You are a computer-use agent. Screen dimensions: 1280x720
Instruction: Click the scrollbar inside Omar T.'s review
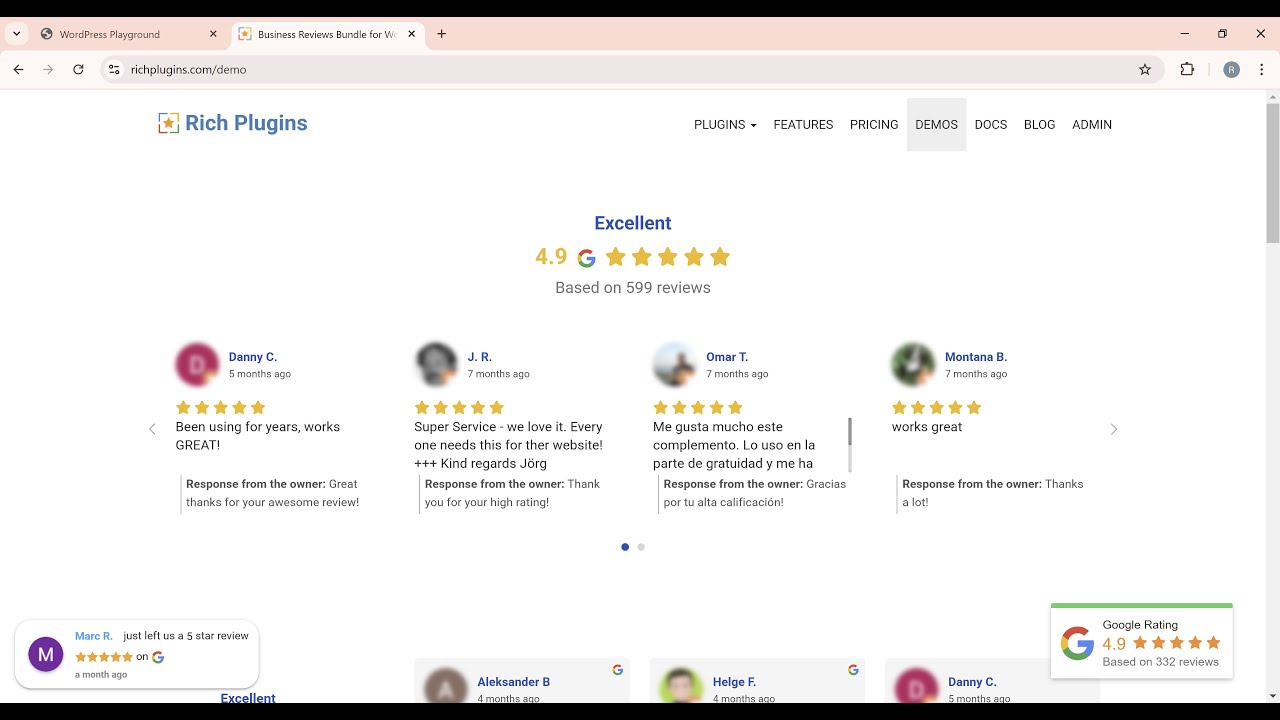[x=850, y=432]
